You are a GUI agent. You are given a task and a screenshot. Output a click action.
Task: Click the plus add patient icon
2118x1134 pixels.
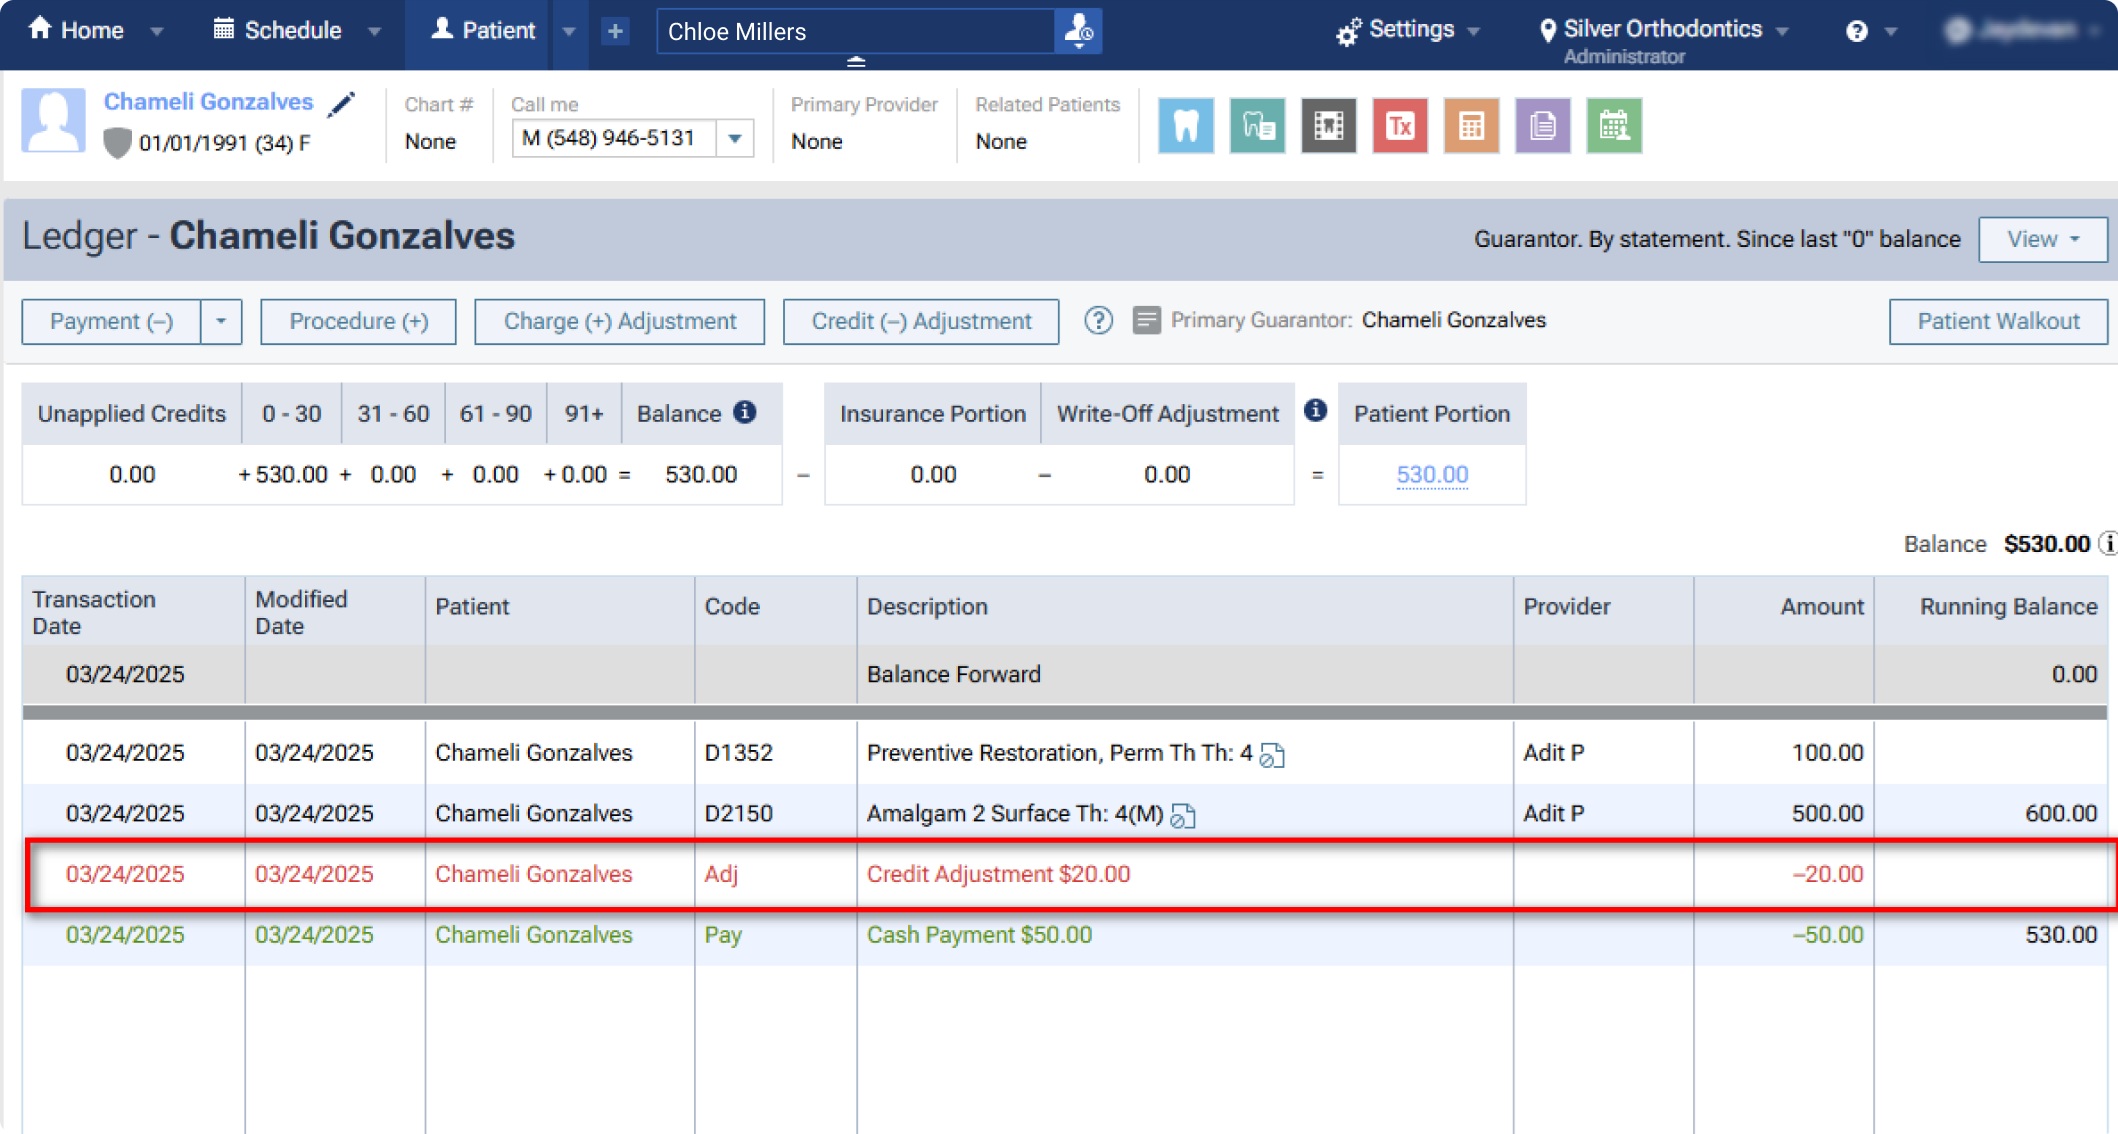(615, 31)
